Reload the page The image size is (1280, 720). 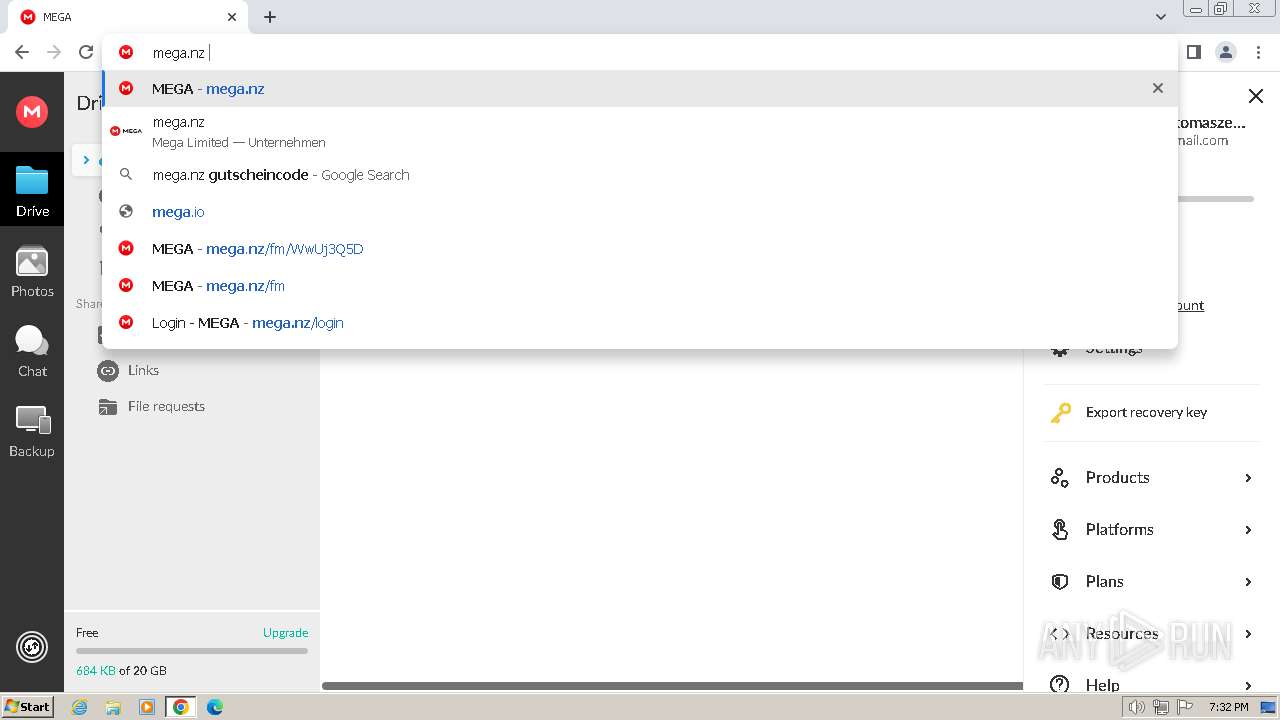tap(86, 52)
